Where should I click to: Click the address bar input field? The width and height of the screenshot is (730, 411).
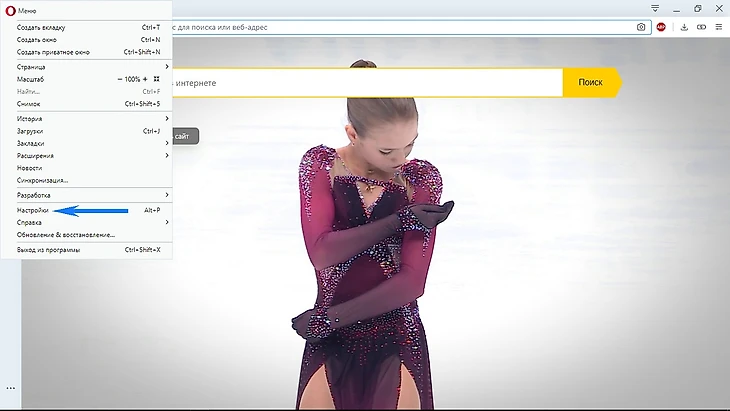point(400,27)
